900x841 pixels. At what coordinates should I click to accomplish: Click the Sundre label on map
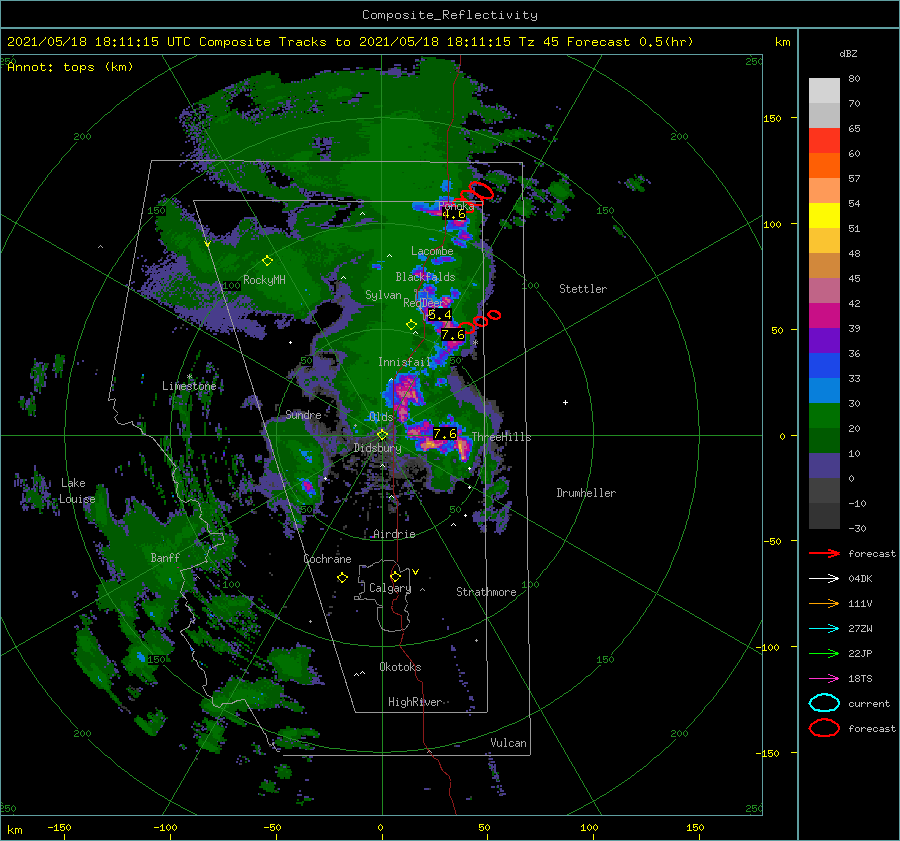[303, 414]
